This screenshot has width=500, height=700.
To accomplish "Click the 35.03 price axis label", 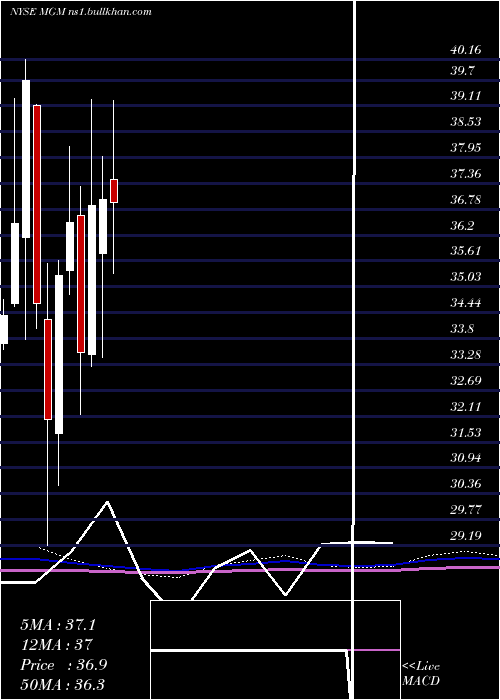I will click(x=466, y=277).
